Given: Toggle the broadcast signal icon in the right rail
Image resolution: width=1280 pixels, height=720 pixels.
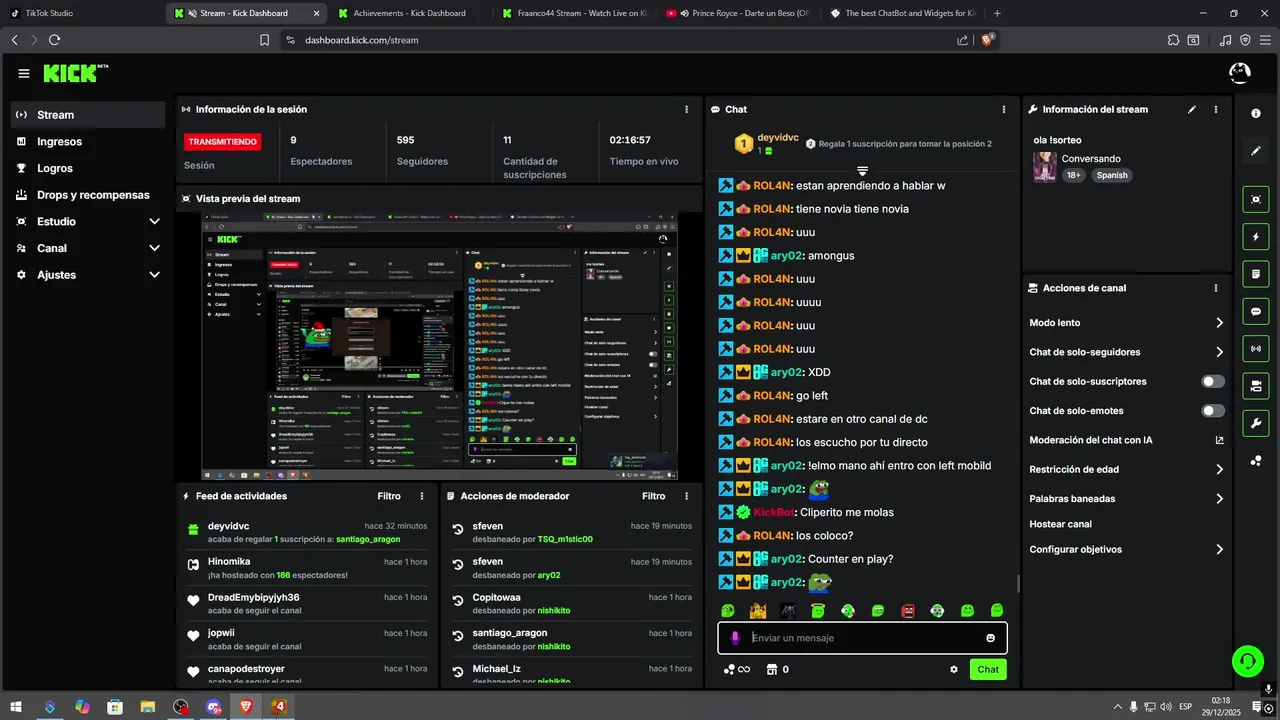Looking at the screenshot, I should (x=1256, y=349).
